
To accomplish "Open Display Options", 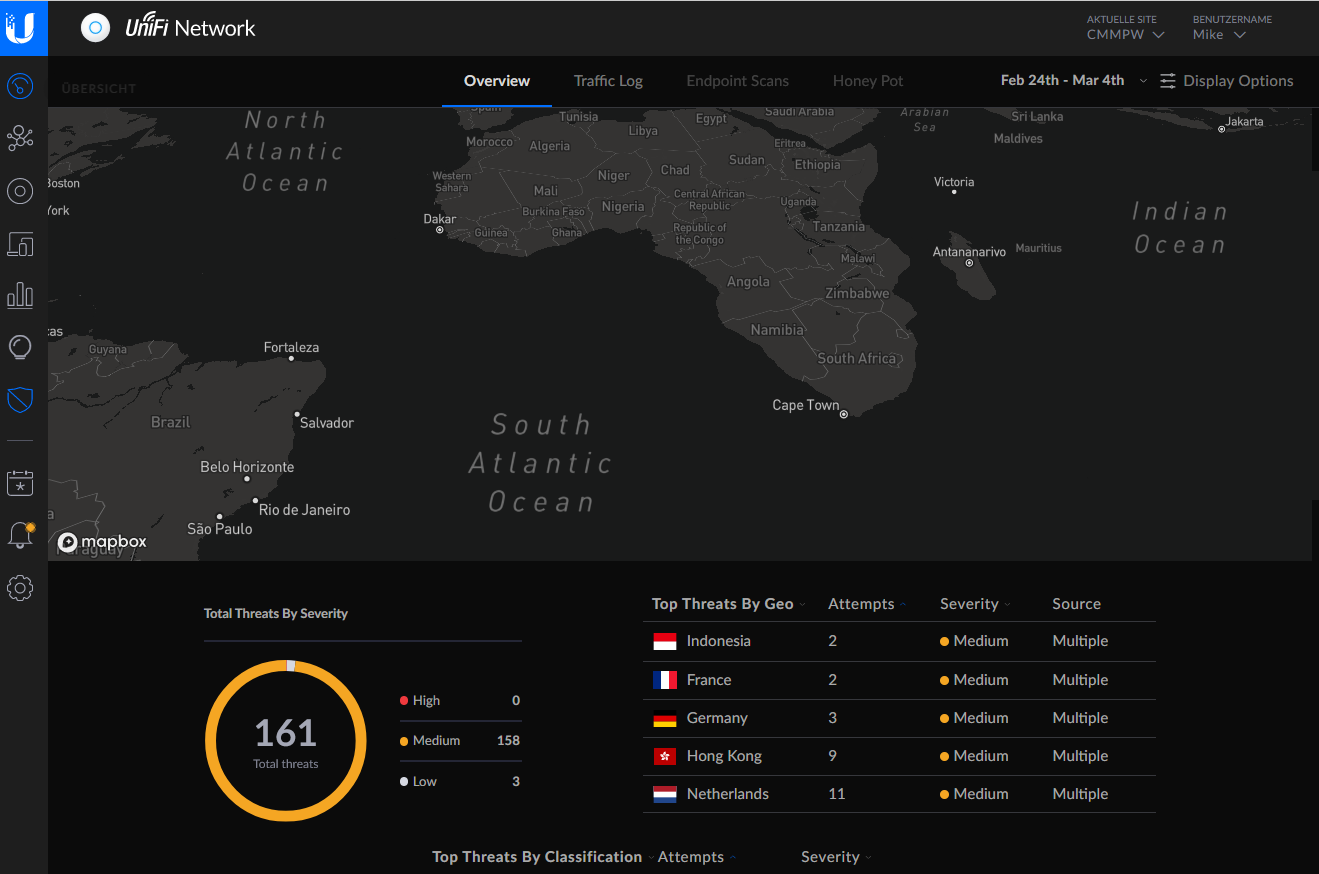I will (1227, 81).
